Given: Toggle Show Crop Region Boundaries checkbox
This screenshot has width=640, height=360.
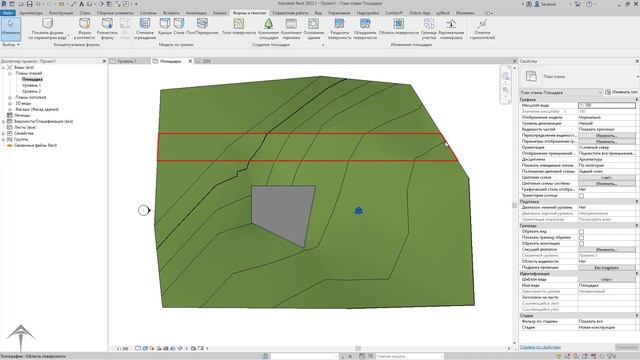Looking at the screenshot, I should (x=581, y=238).
